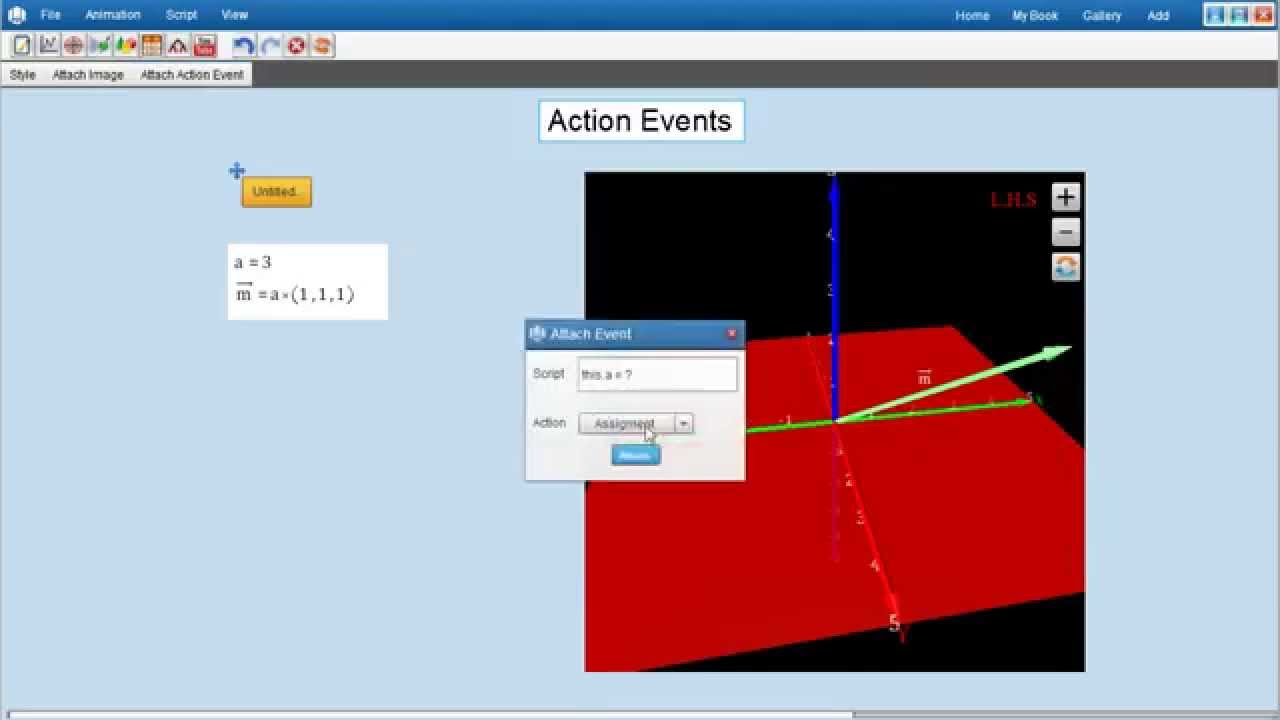Select the Attach Image option
Screen dimensions: 1280x720
pos(88,75)
